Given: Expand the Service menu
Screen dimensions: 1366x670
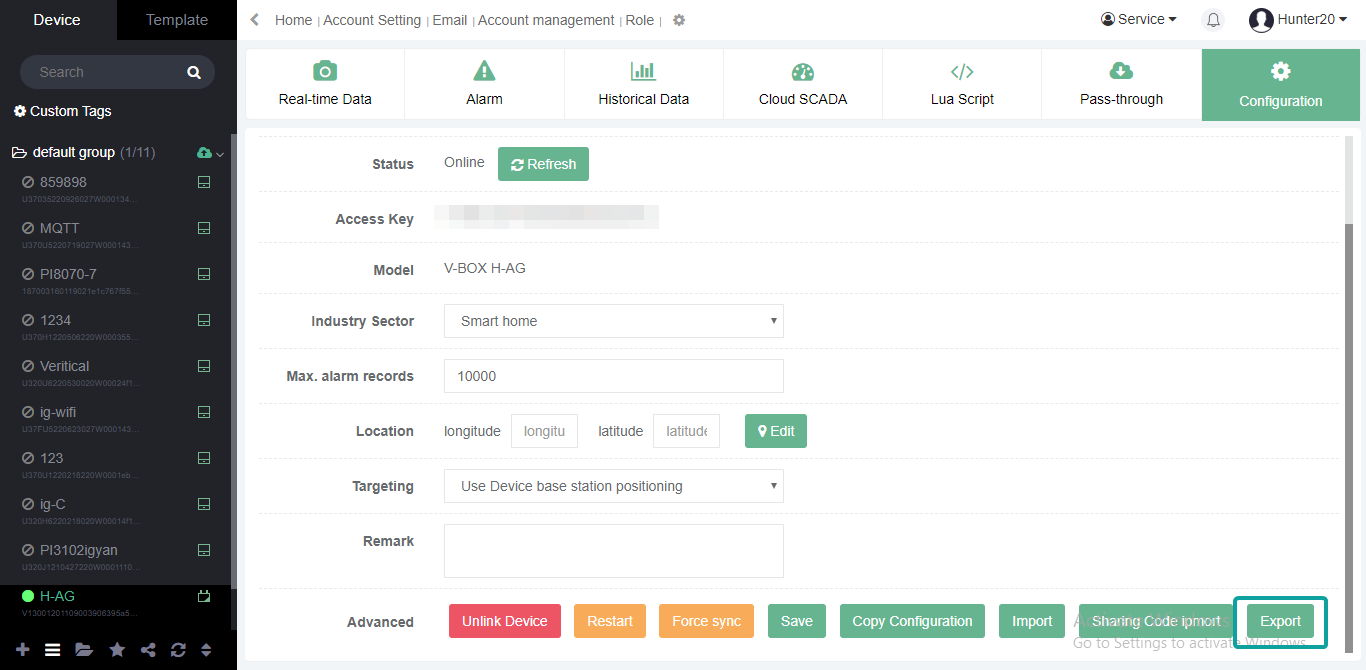Looking at the screenshot, I should click(x=1138, y=20).
